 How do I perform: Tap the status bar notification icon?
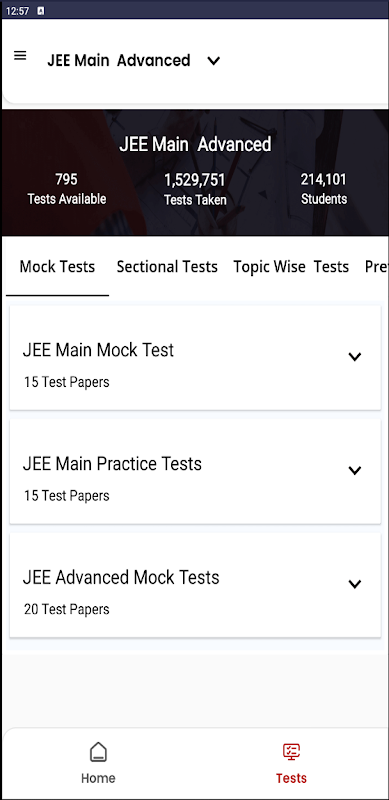click(41, 11)
